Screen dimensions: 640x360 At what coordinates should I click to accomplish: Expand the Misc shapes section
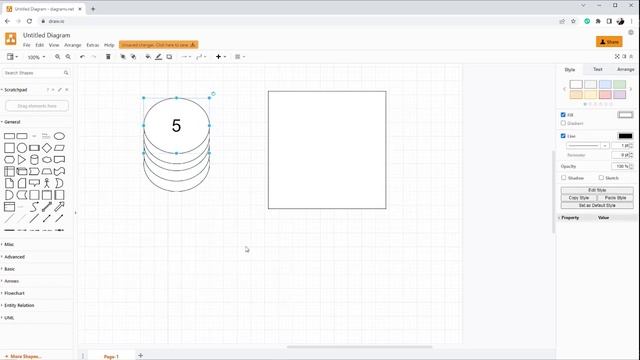tap(9, 244)
